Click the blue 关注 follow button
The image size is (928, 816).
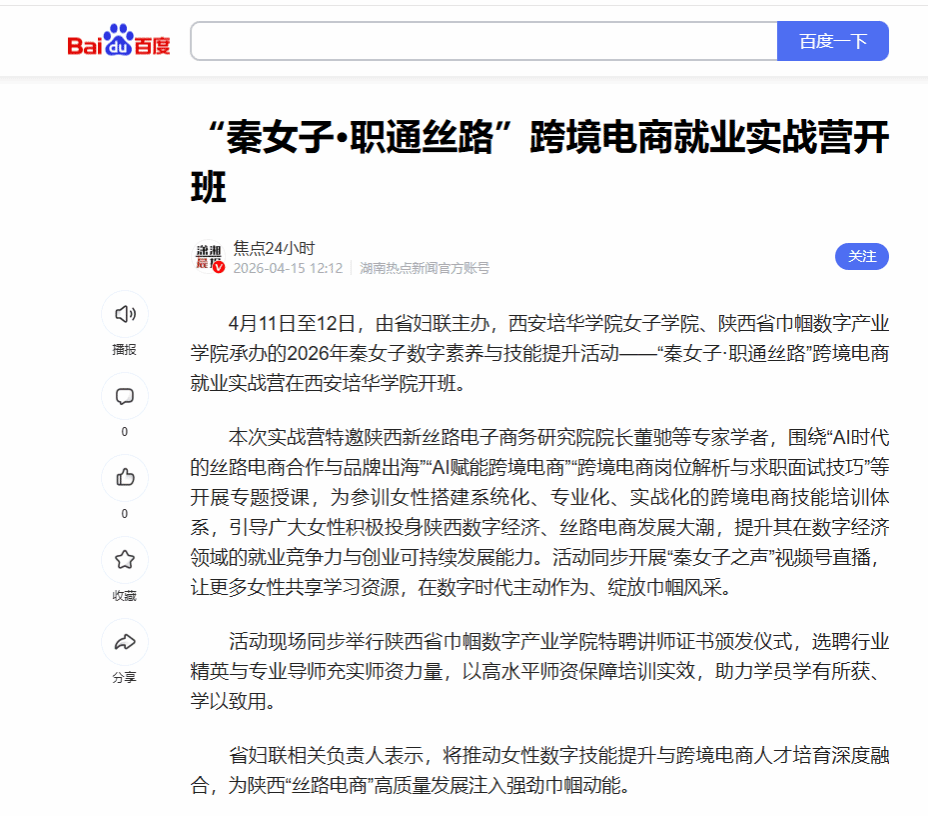861,256
